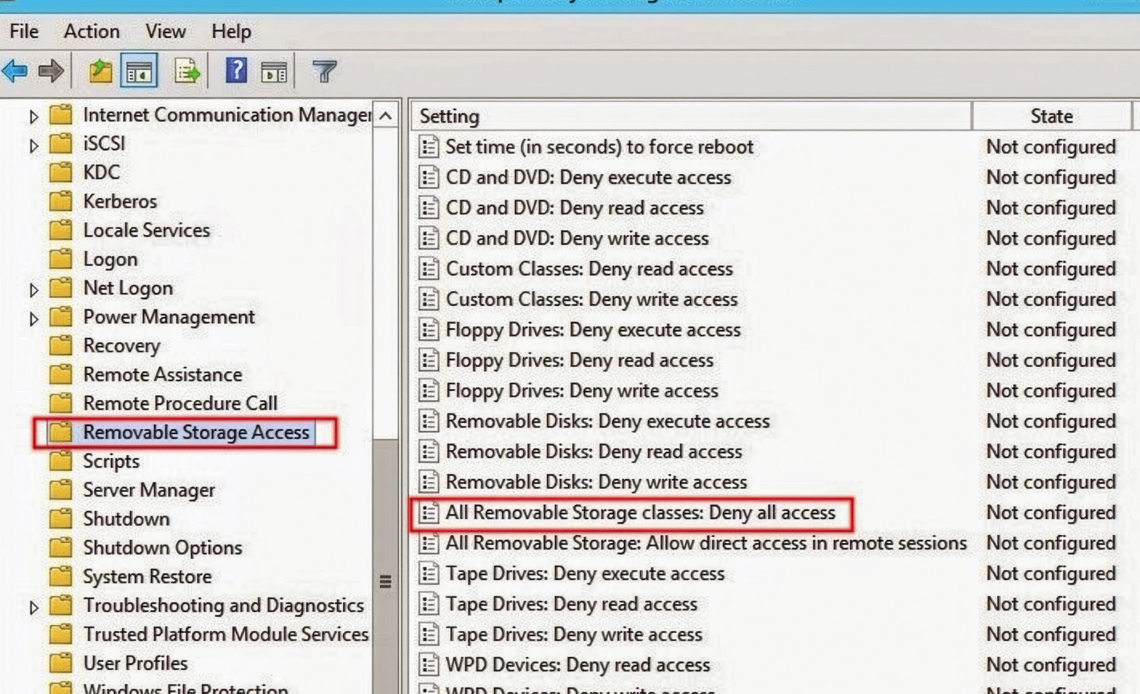Viewport: 1140px width, 694px height.
Task: Select the 'Removable Disks: Deny write access' setting
Action: click(x=596, y=482)
